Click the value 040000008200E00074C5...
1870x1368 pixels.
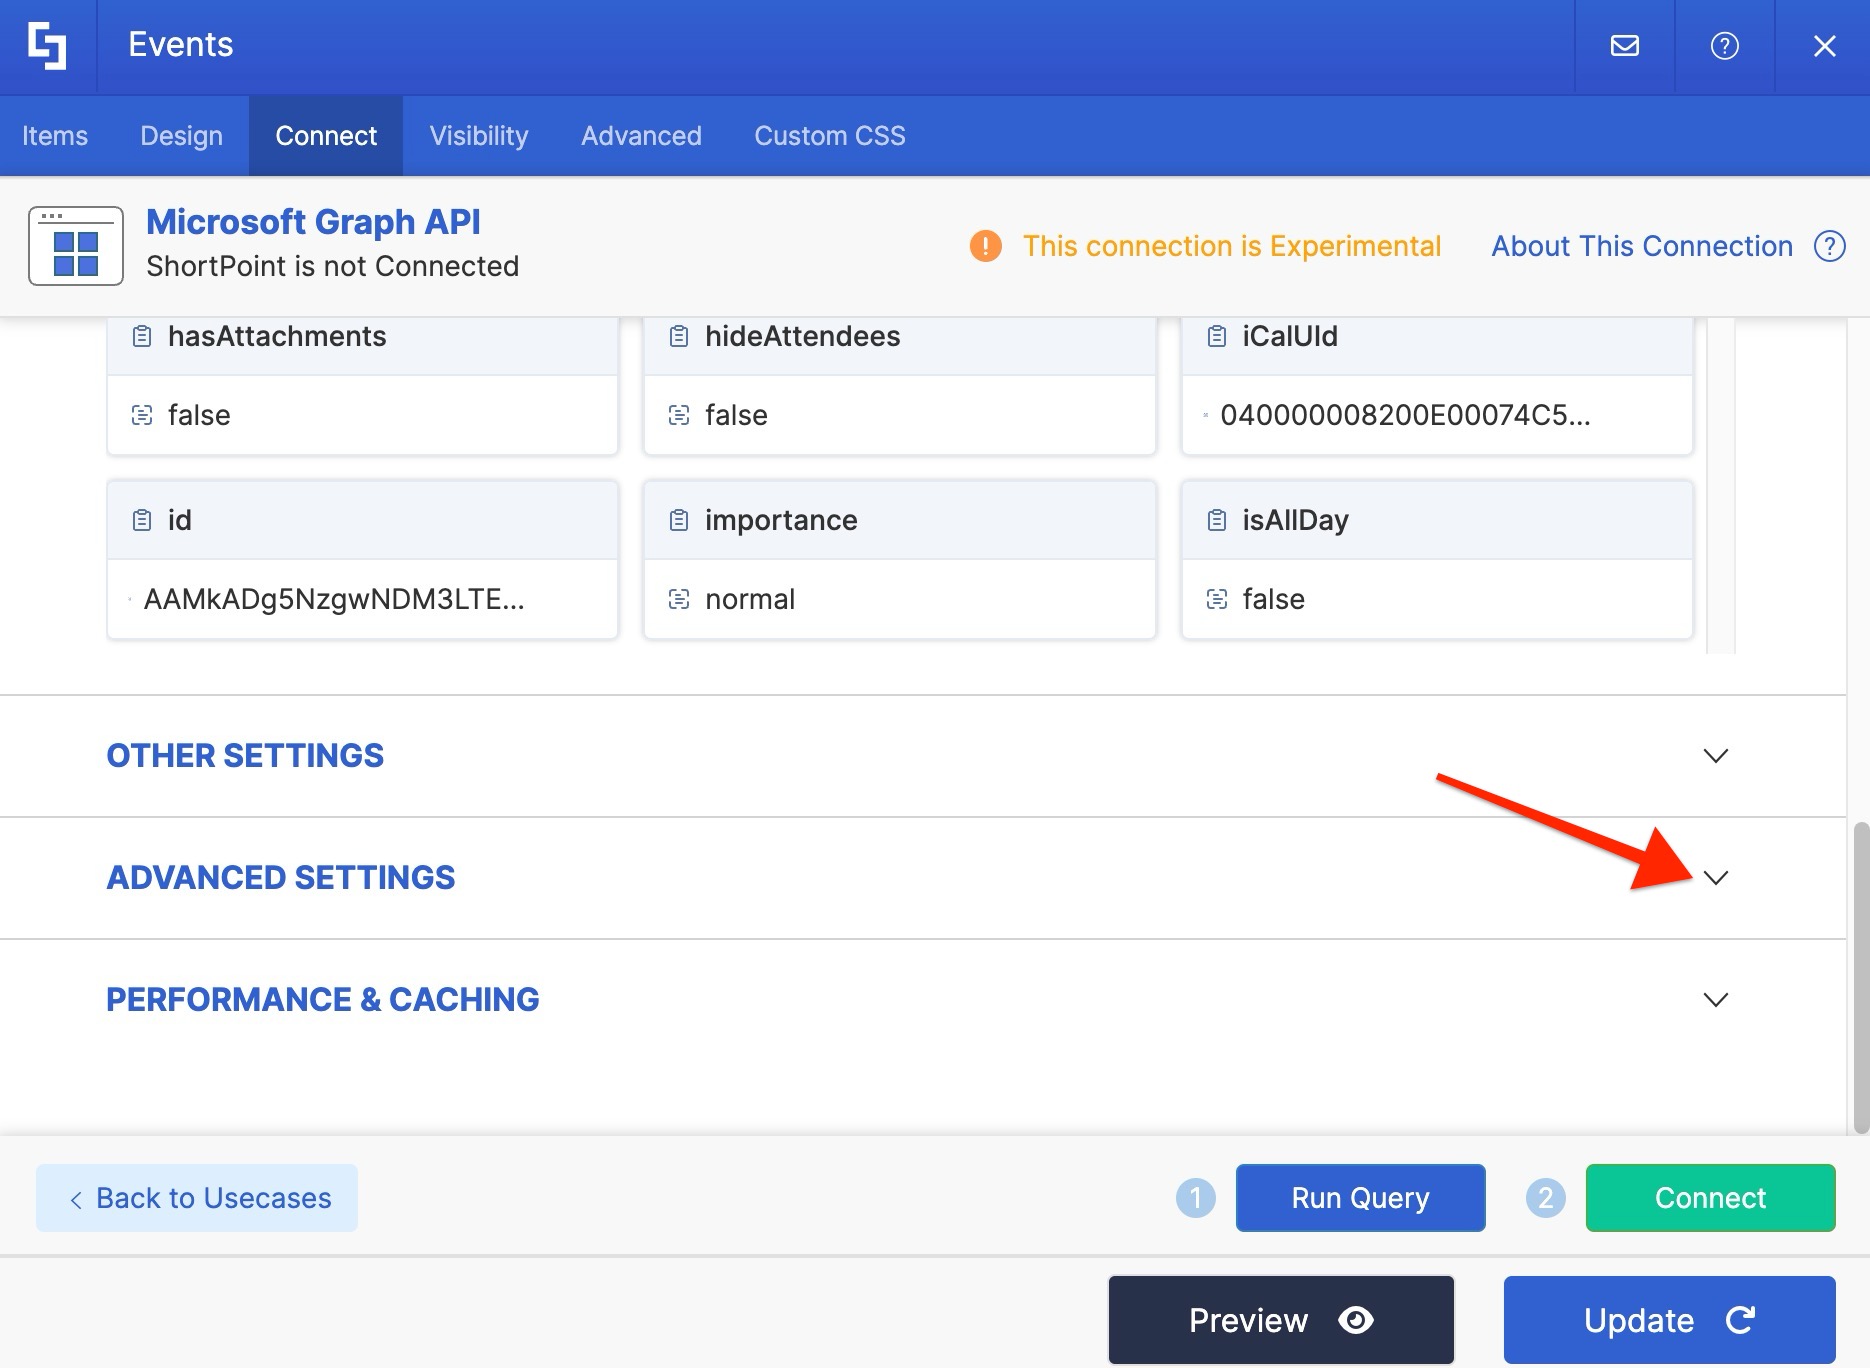click(1405, 415)
